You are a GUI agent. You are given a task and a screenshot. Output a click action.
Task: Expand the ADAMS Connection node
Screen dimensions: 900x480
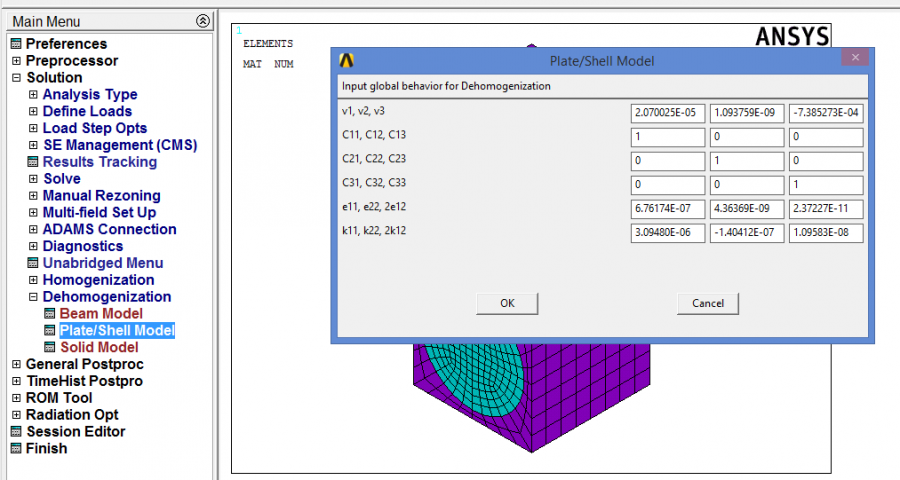33,229
